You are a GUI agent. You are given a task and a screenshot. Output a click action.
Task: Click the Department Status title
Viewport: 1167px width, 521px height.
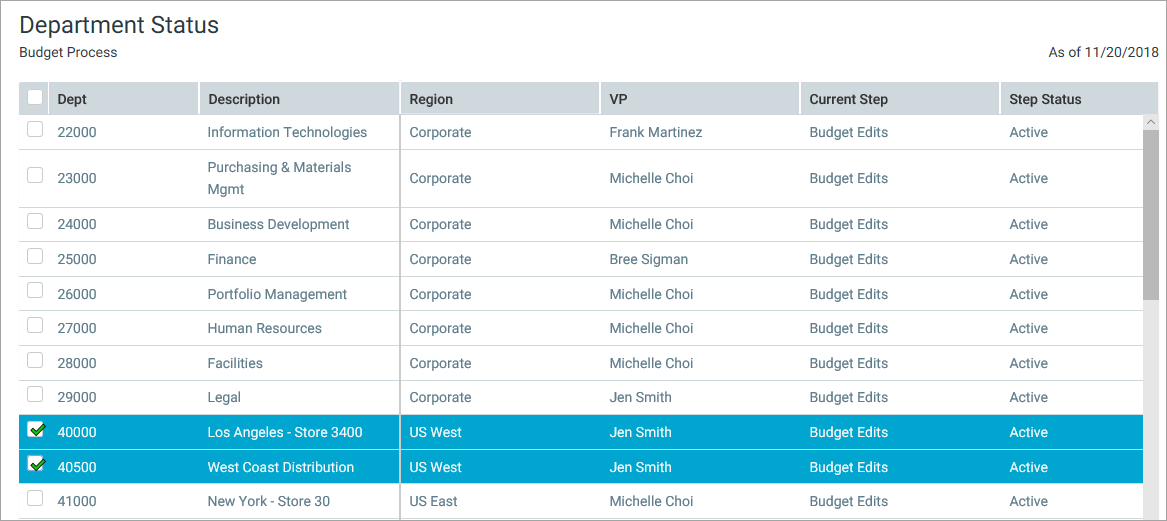coord(119,25)
